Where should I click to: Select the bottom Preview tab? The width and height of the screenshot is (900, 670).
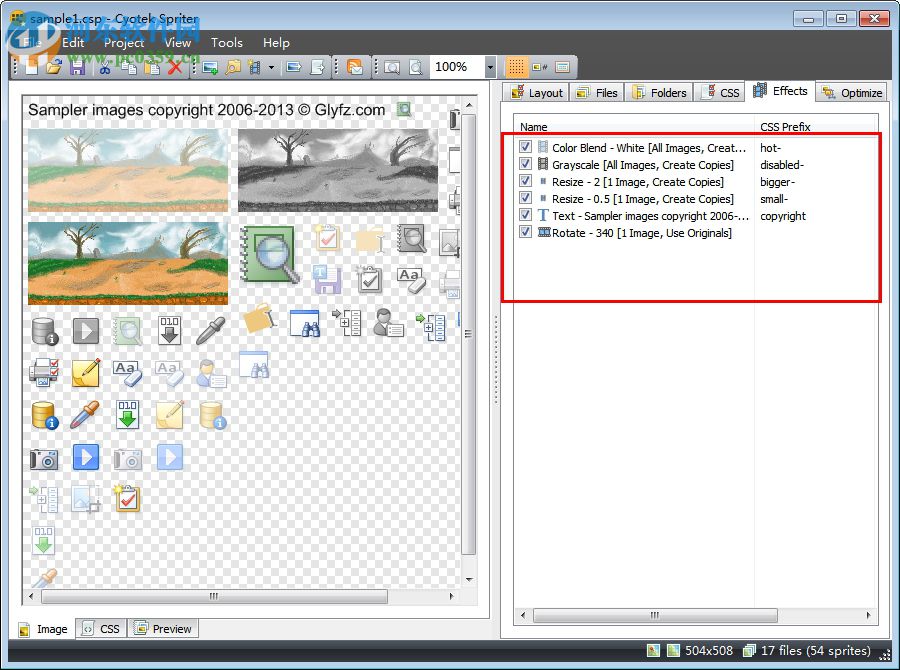(163, 629)
